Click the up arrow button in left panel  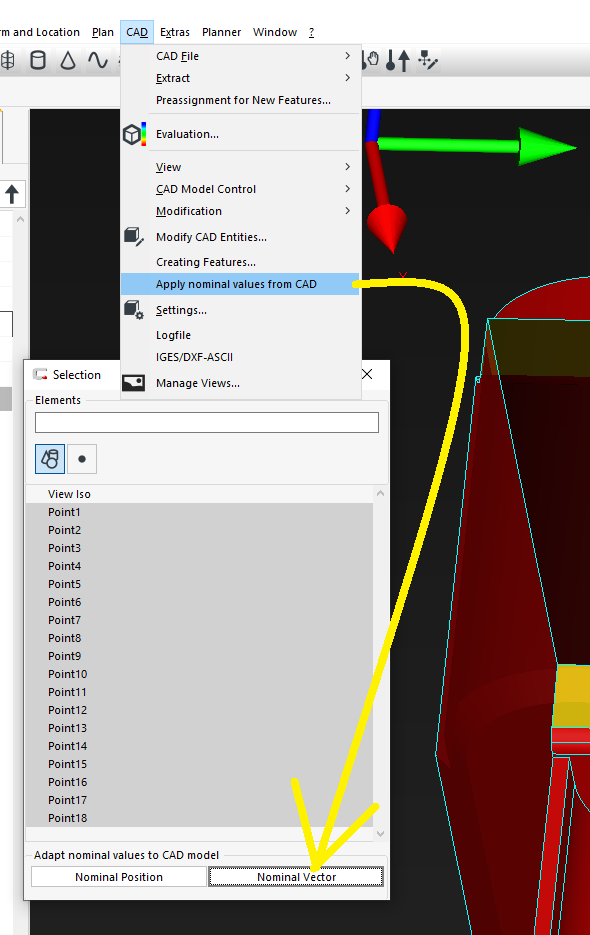12,194
